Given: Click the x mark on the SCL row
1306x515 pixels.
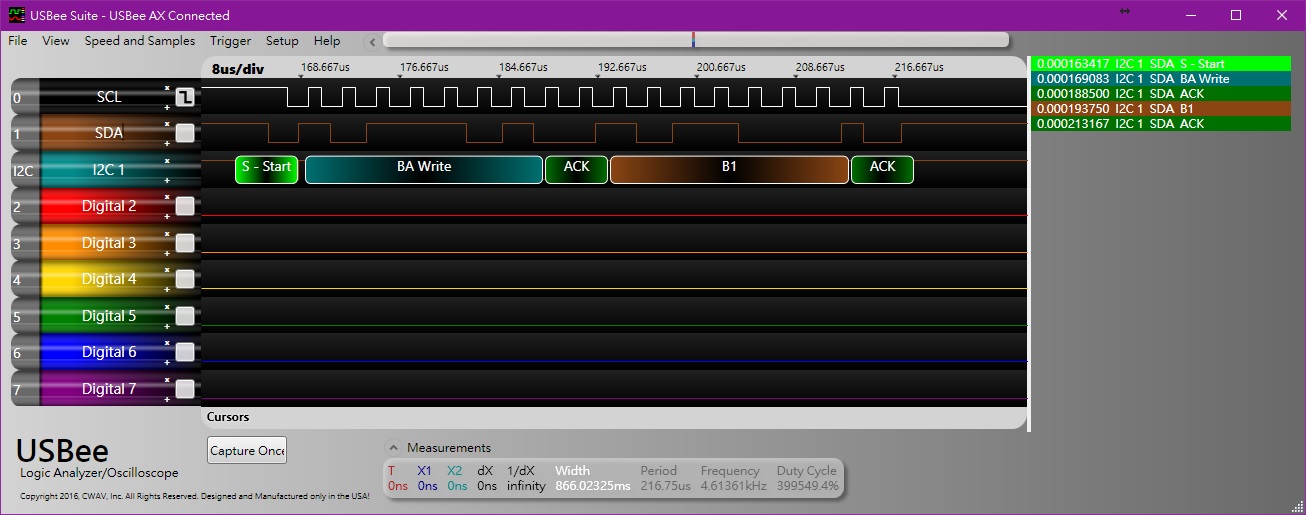Looking at the screenshot, I should 167,88.
